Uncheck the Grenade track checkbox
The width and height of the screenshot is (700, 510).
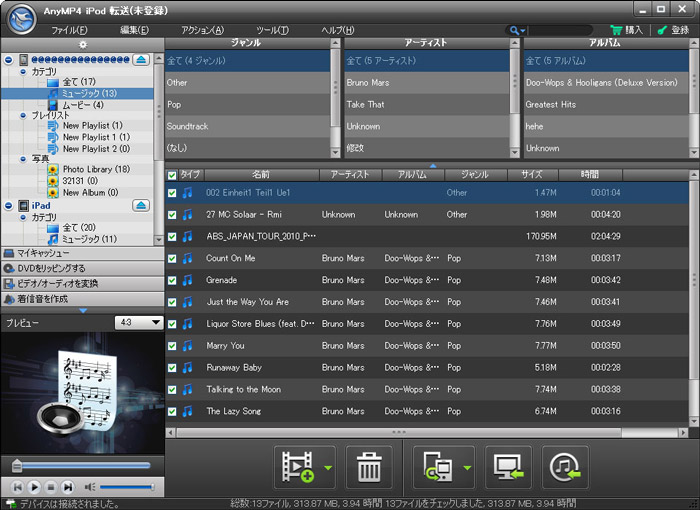tap(172, 280)
